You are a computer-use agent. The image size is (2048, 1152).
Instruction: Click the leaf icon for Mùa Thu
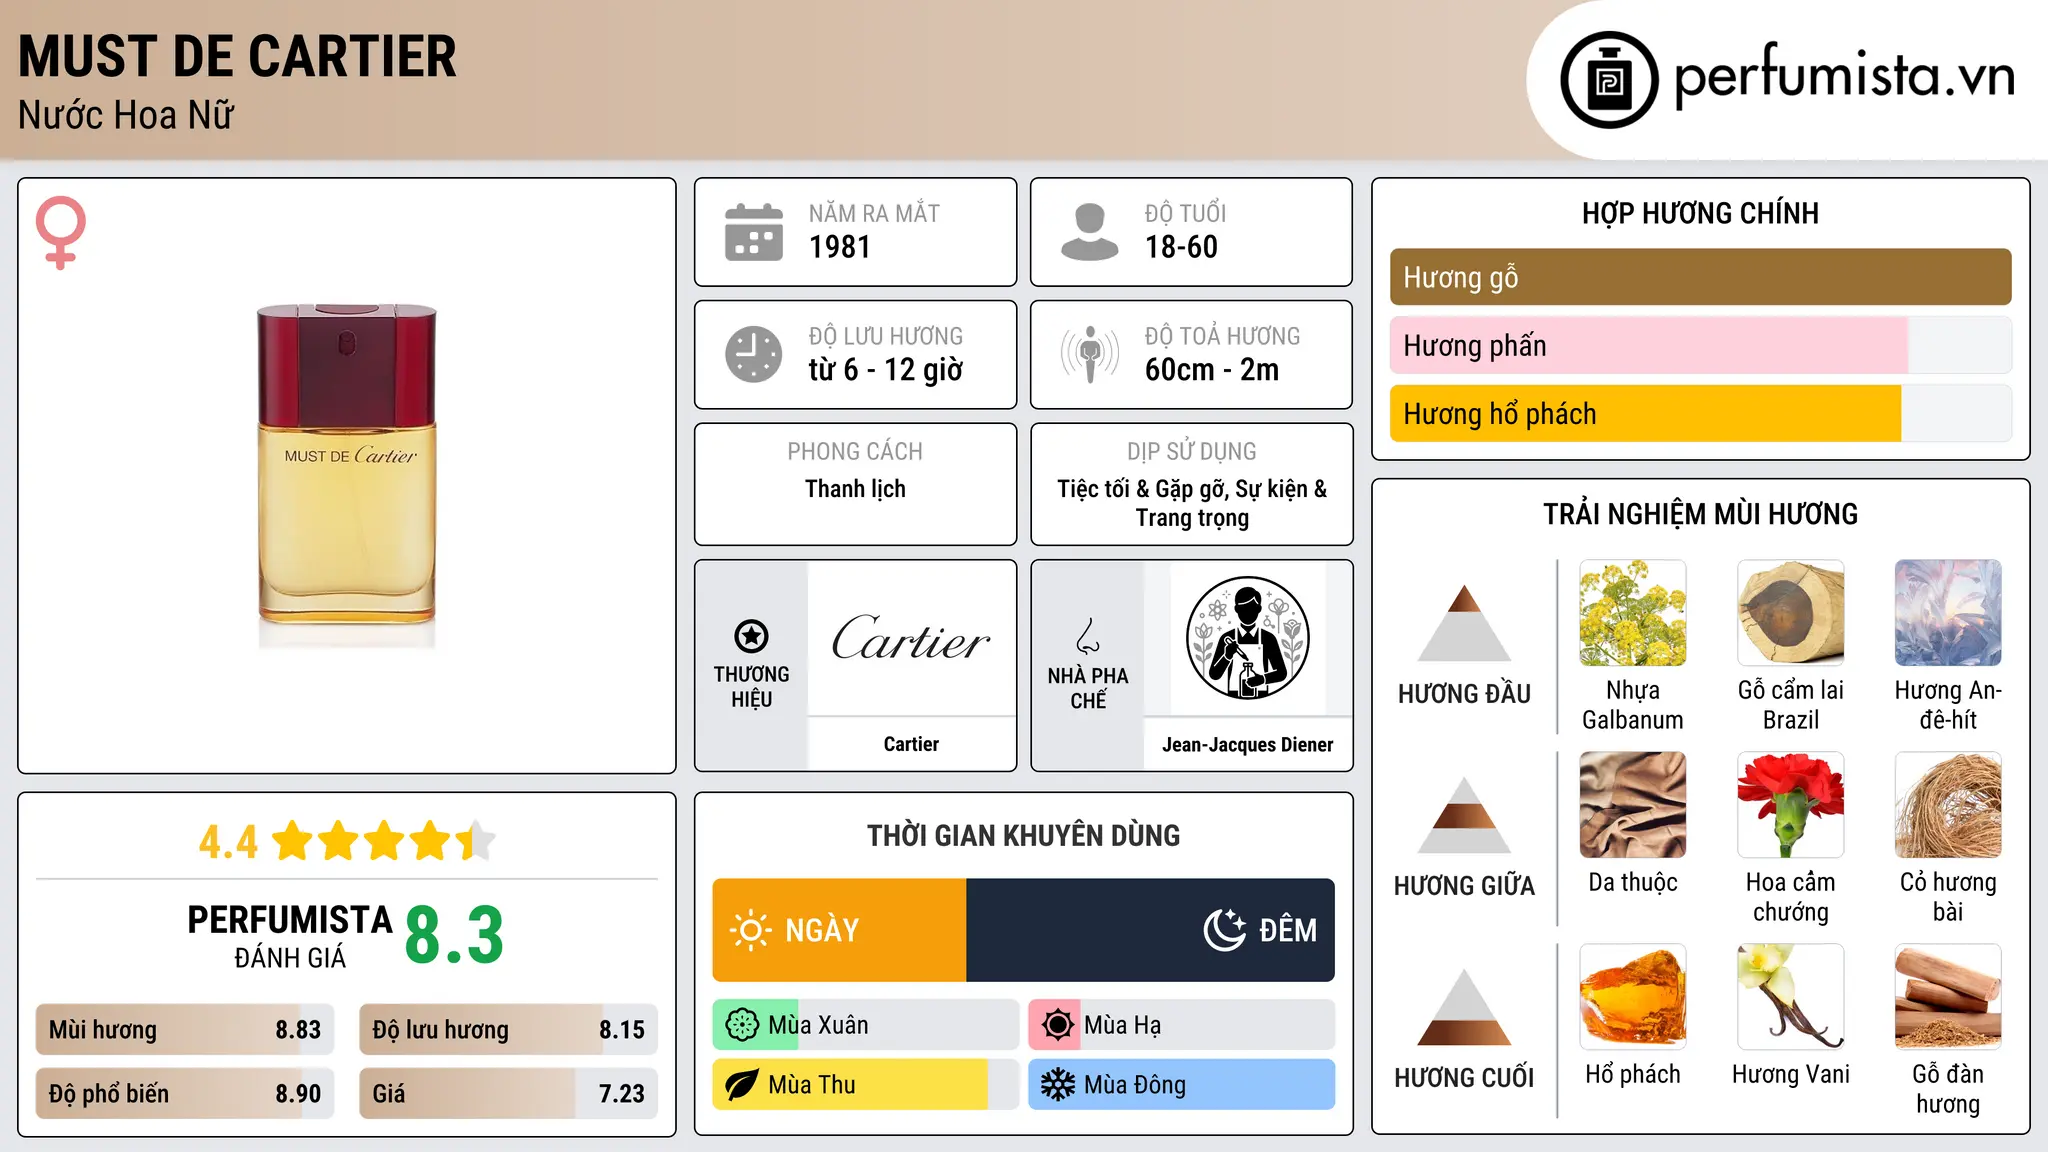(742, 1085)
